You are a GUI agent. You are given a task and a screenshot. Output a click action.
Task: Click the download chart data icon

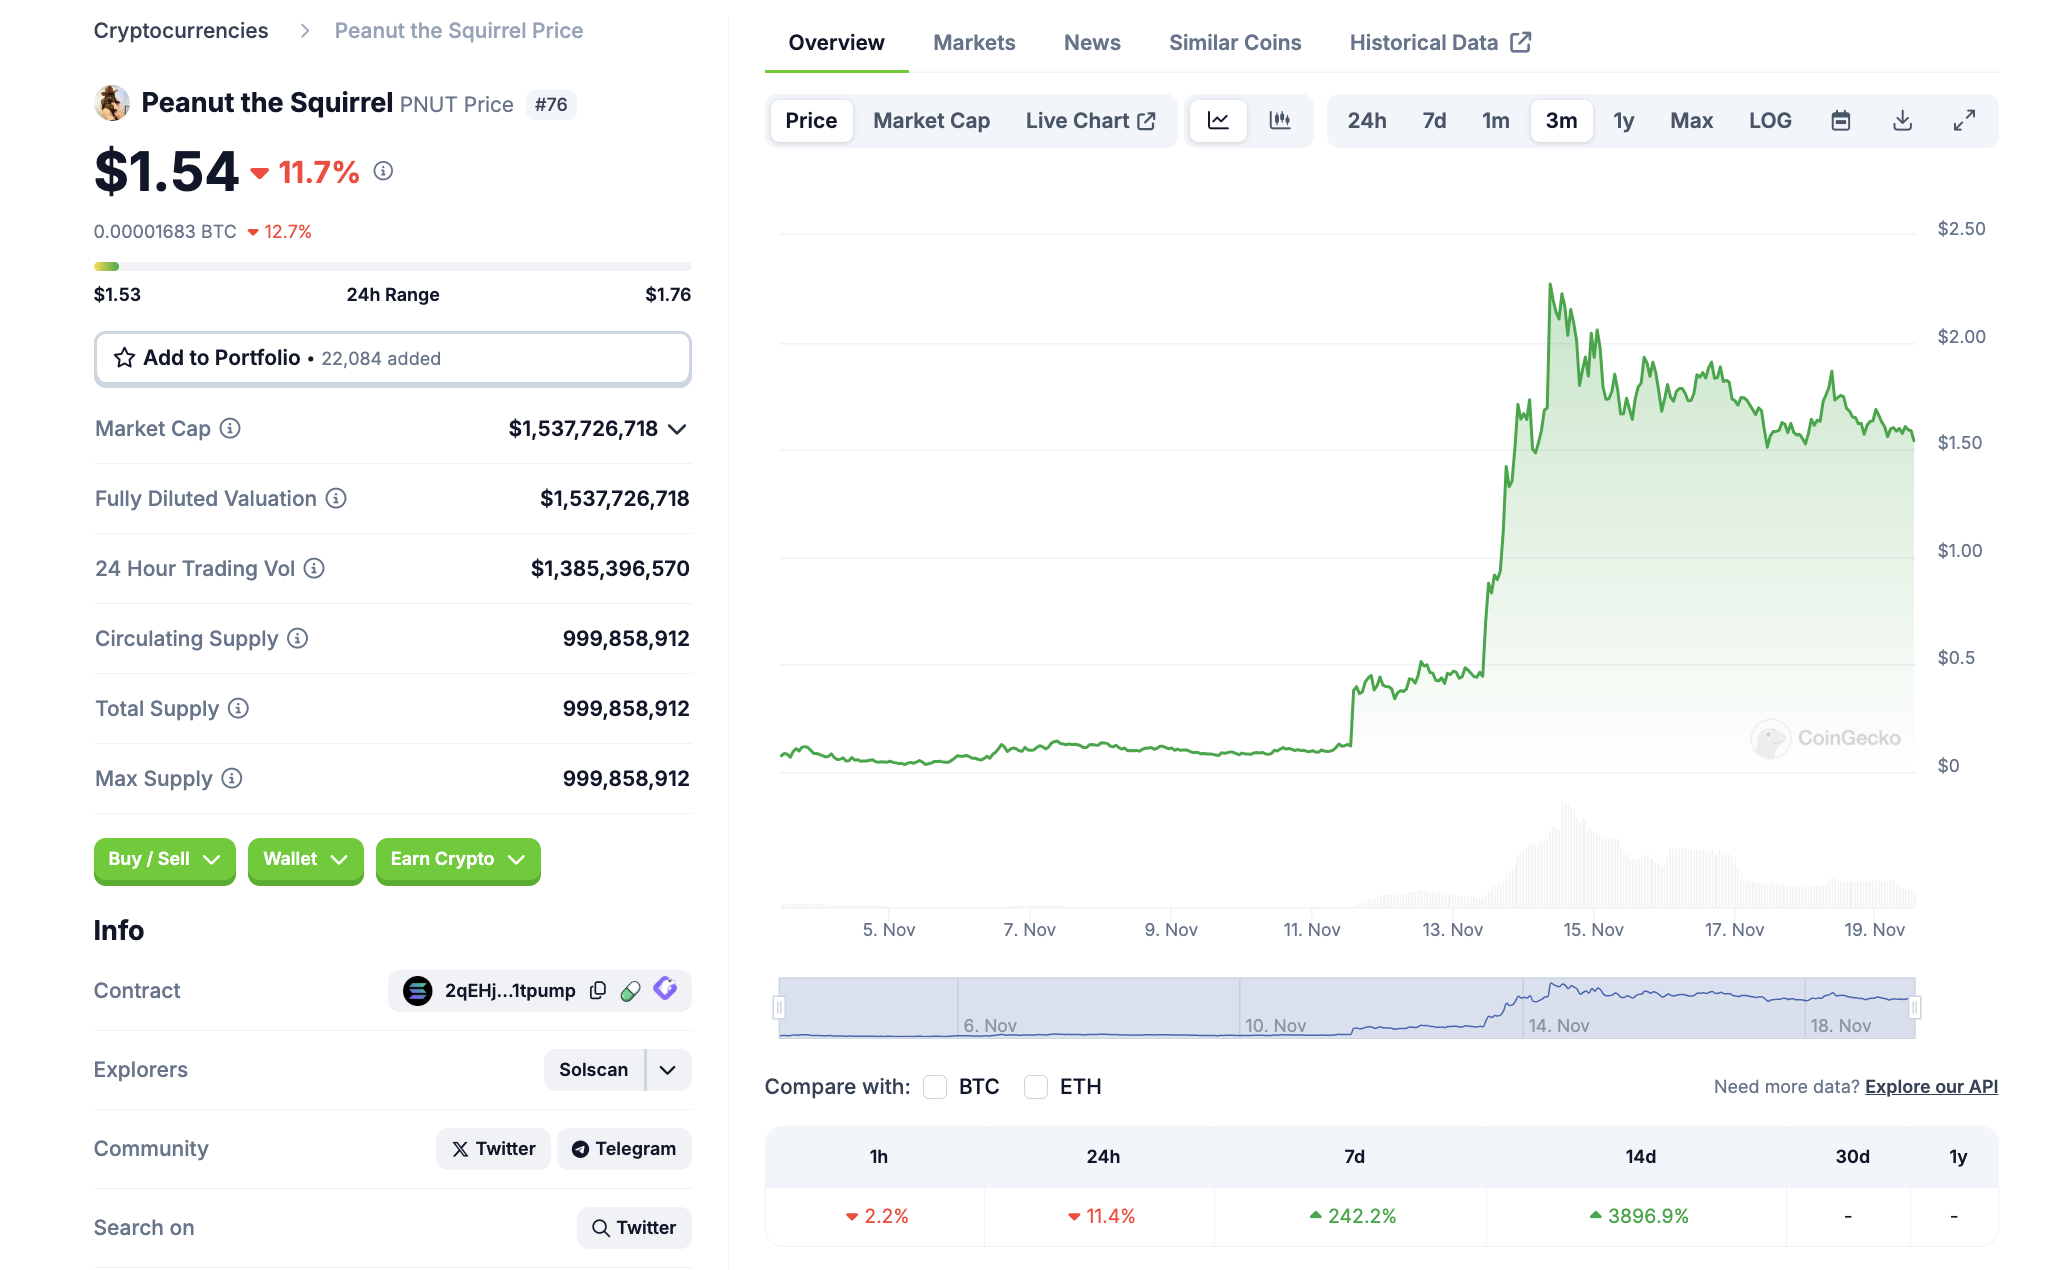point(1902,121)
